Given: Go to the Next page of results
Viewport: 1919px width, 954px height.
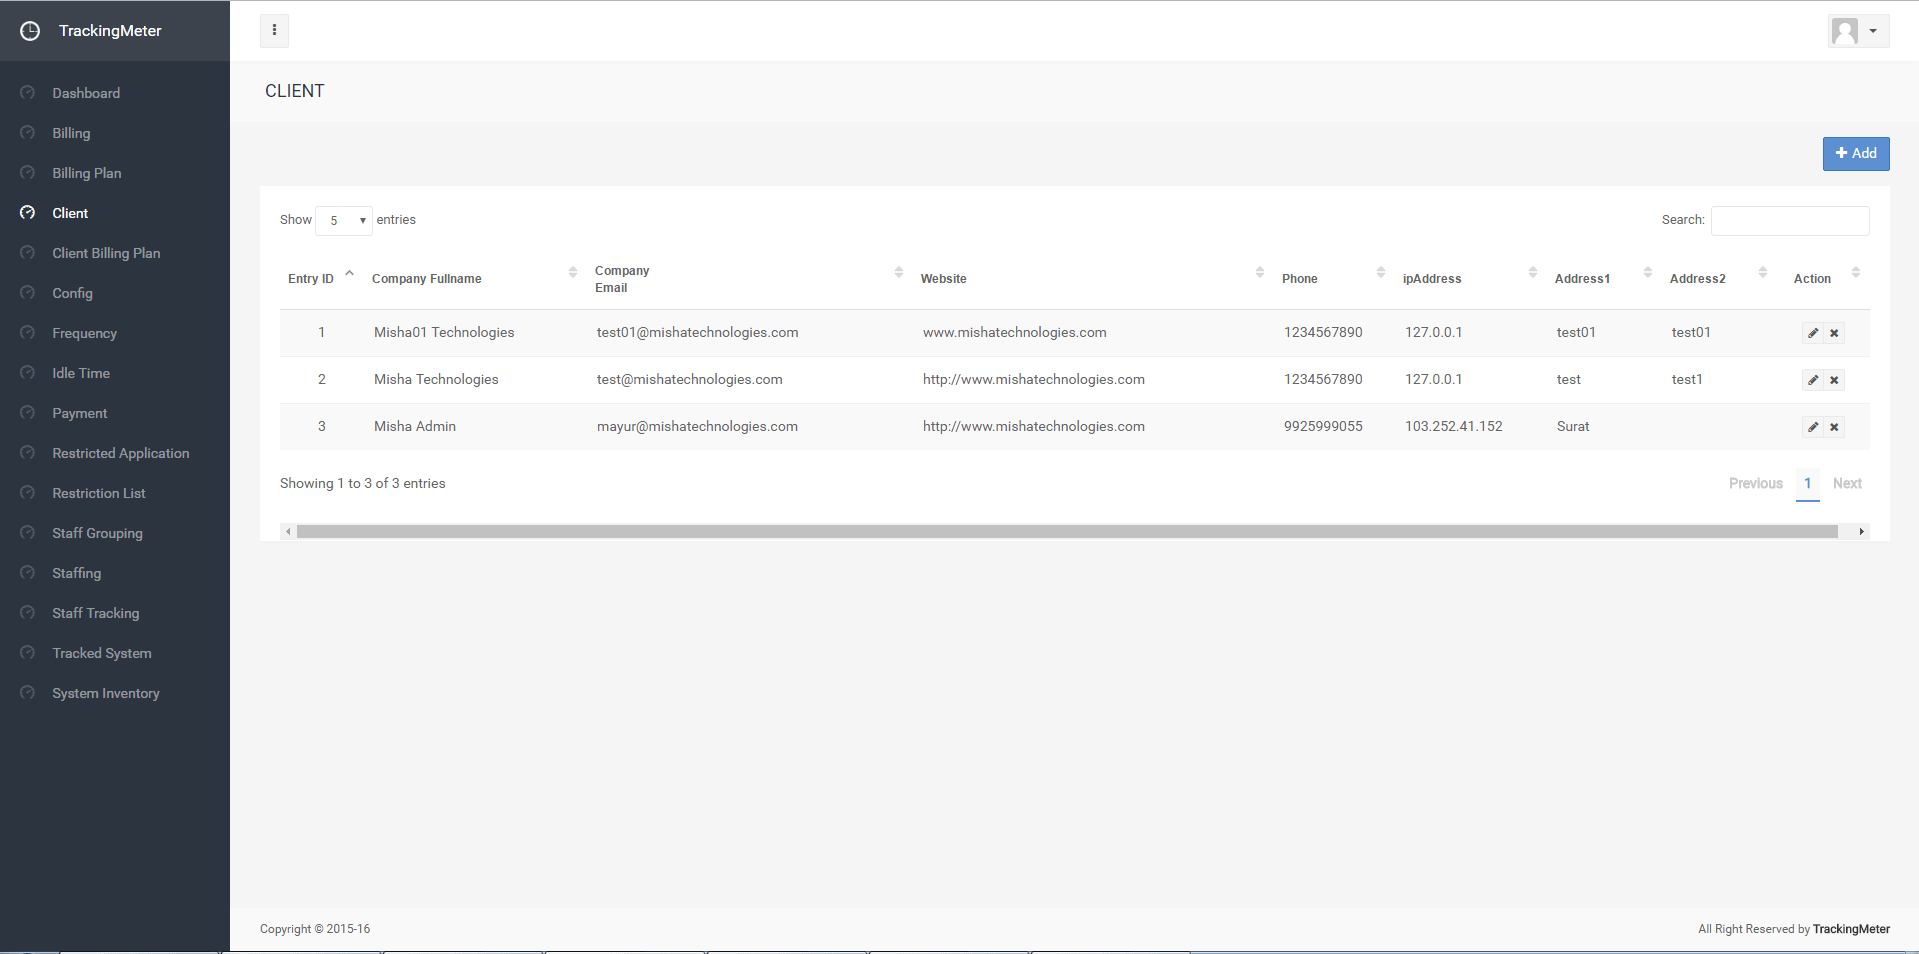Looking at the screenshot, I should point(1846,484).
